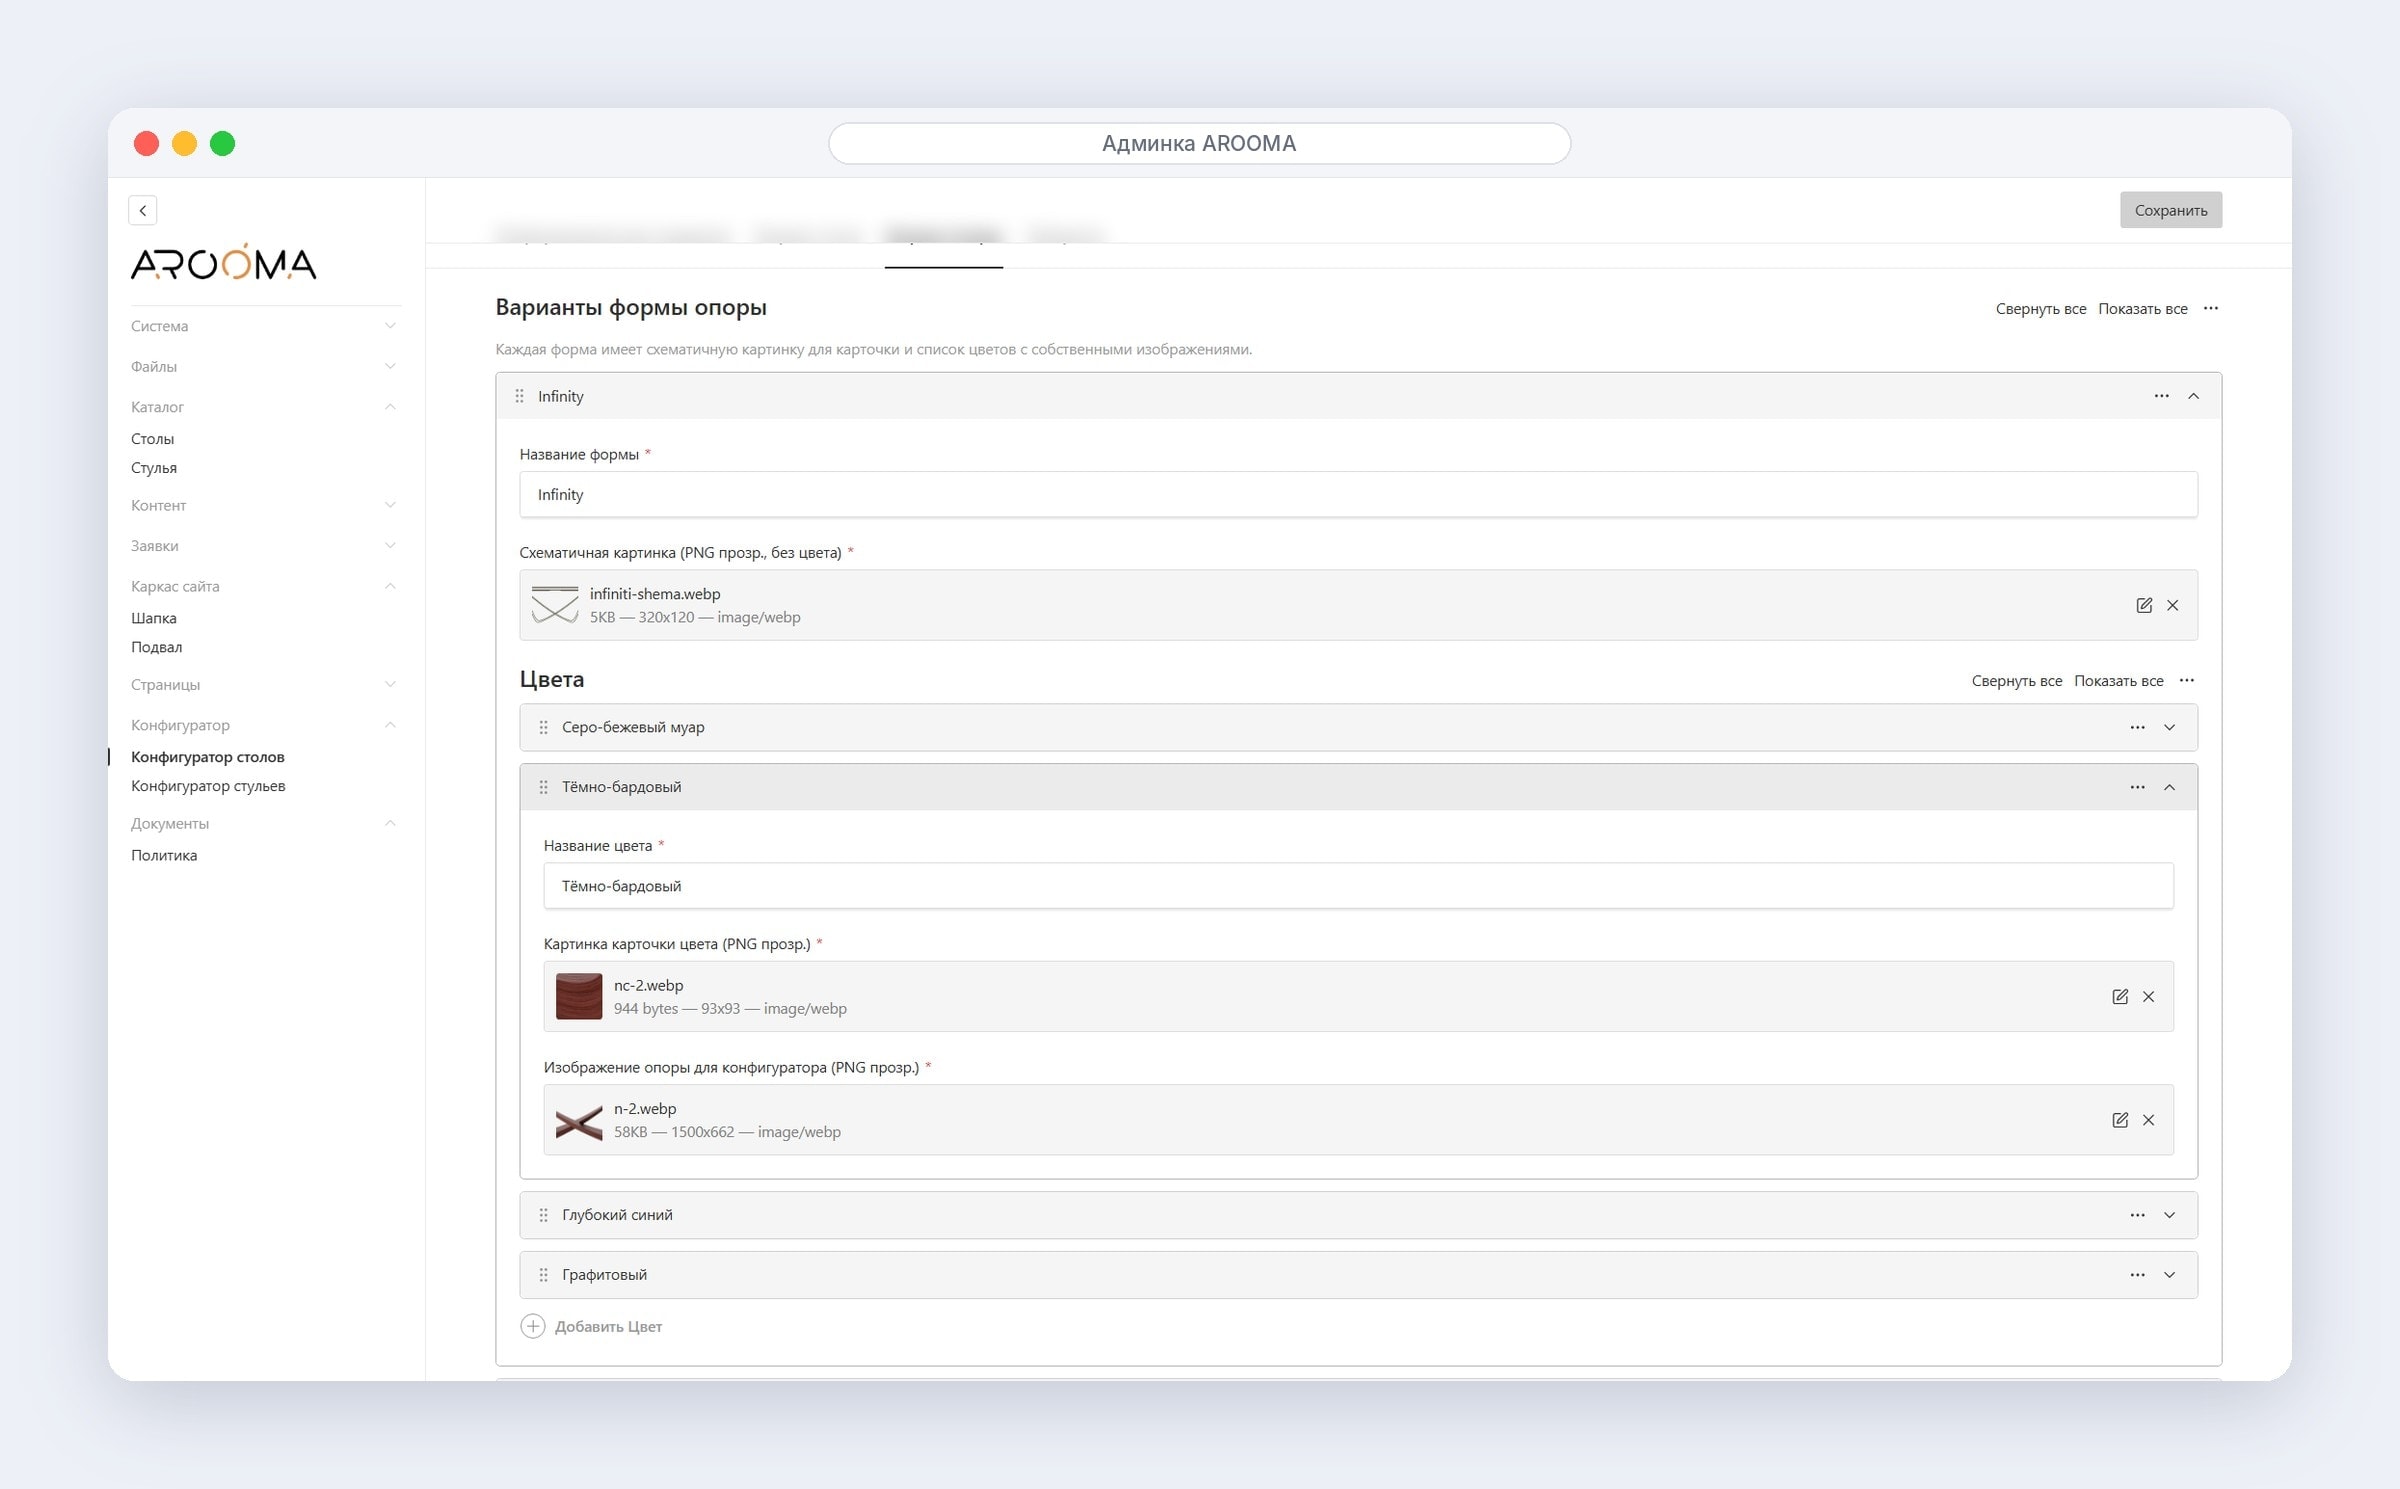The image size is (2400, 1489).
Task: Grab the drag handle of the Infinity block
Action: point(519,396)
